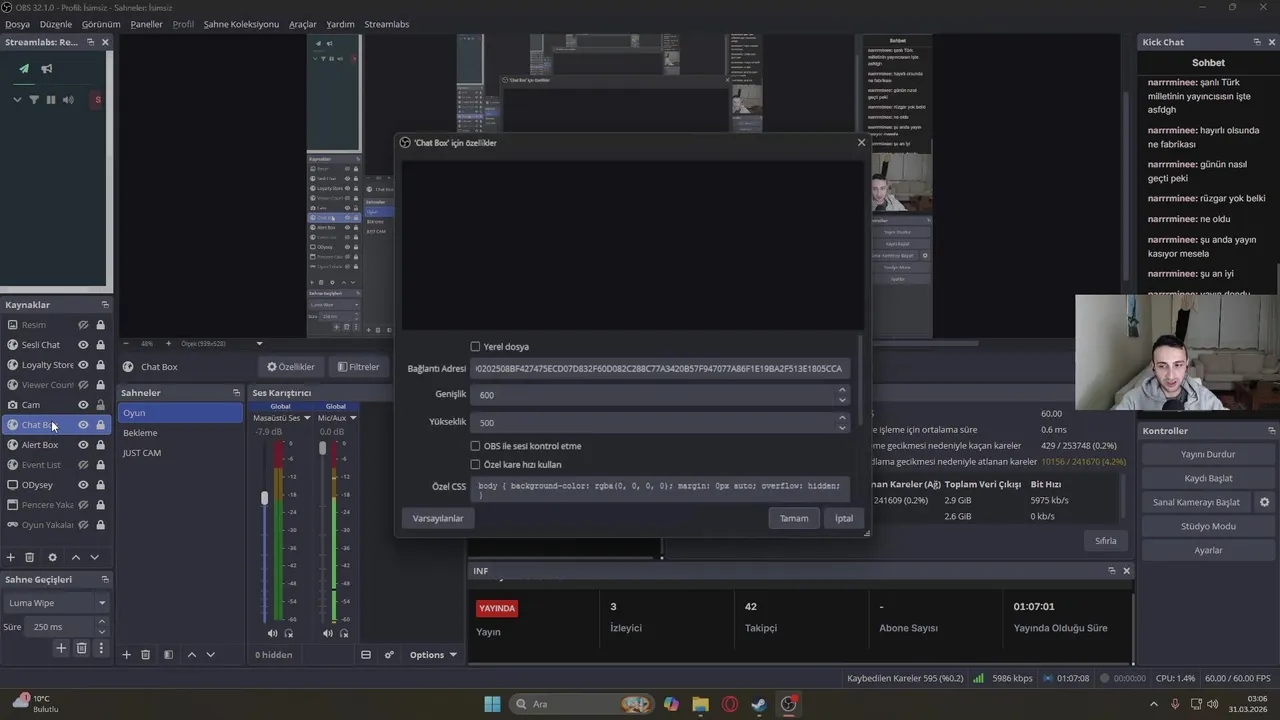The image size is (1280, 720).
Task: Open virtual camera settings gear
Action: pyautogui.click(x=1264, y=502)
